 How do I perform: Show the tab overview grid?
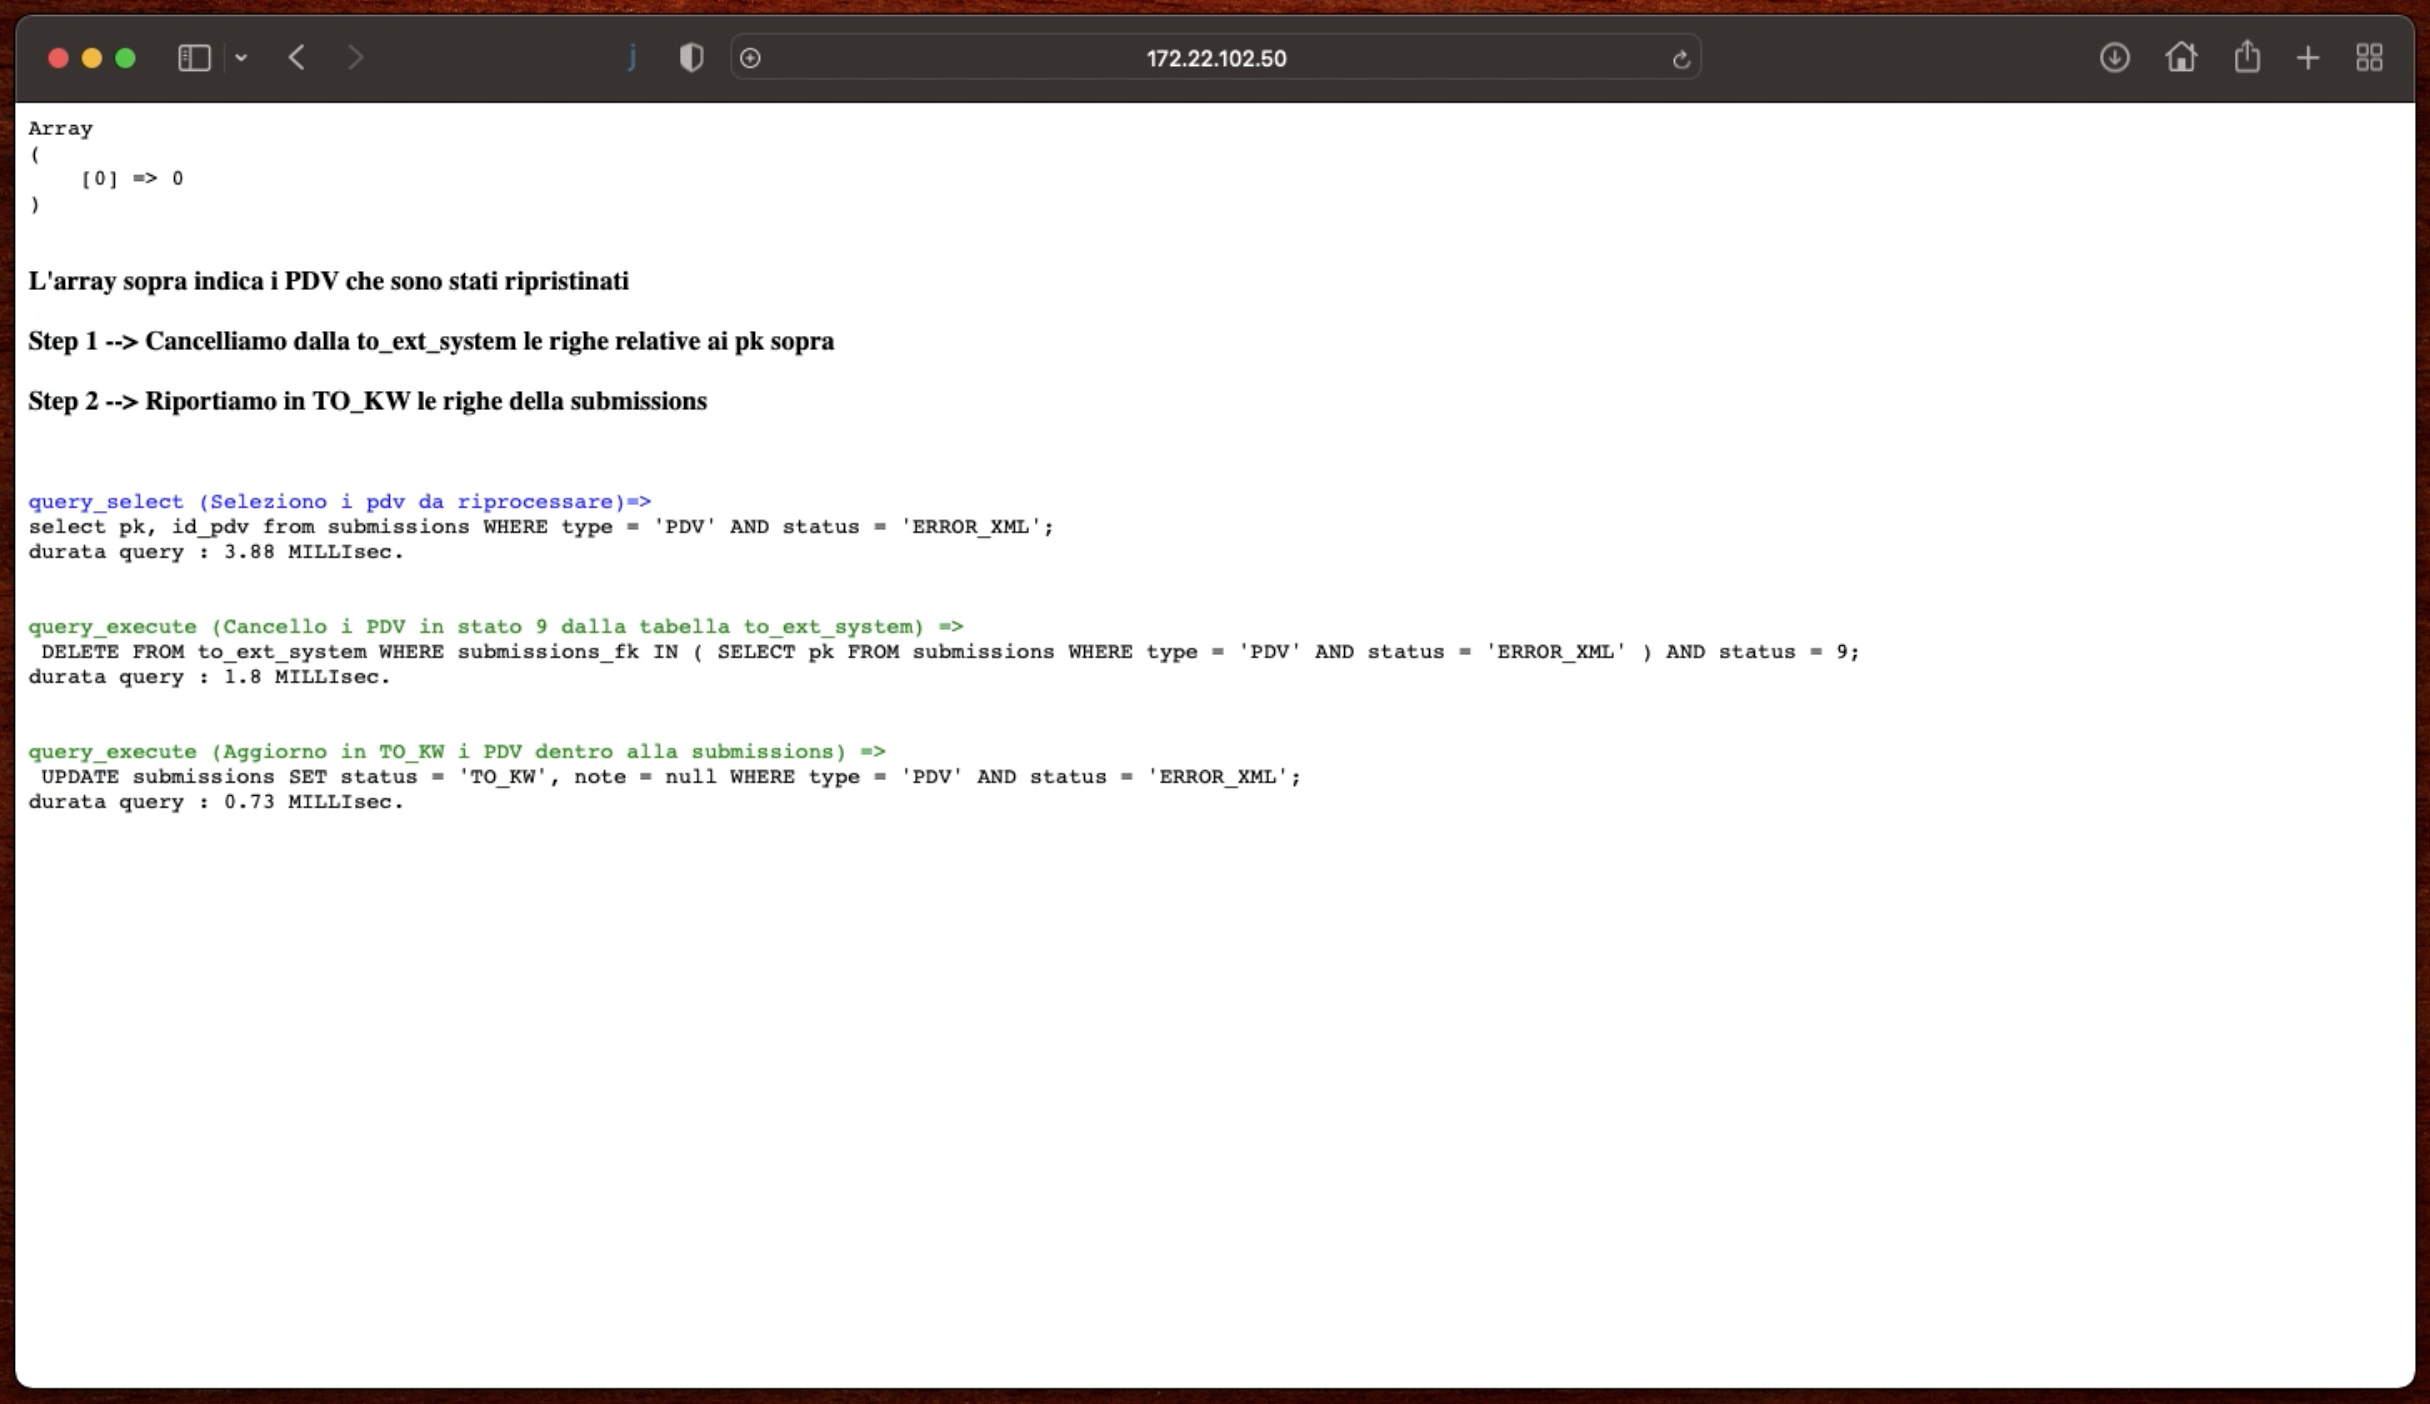point(2369,58)
